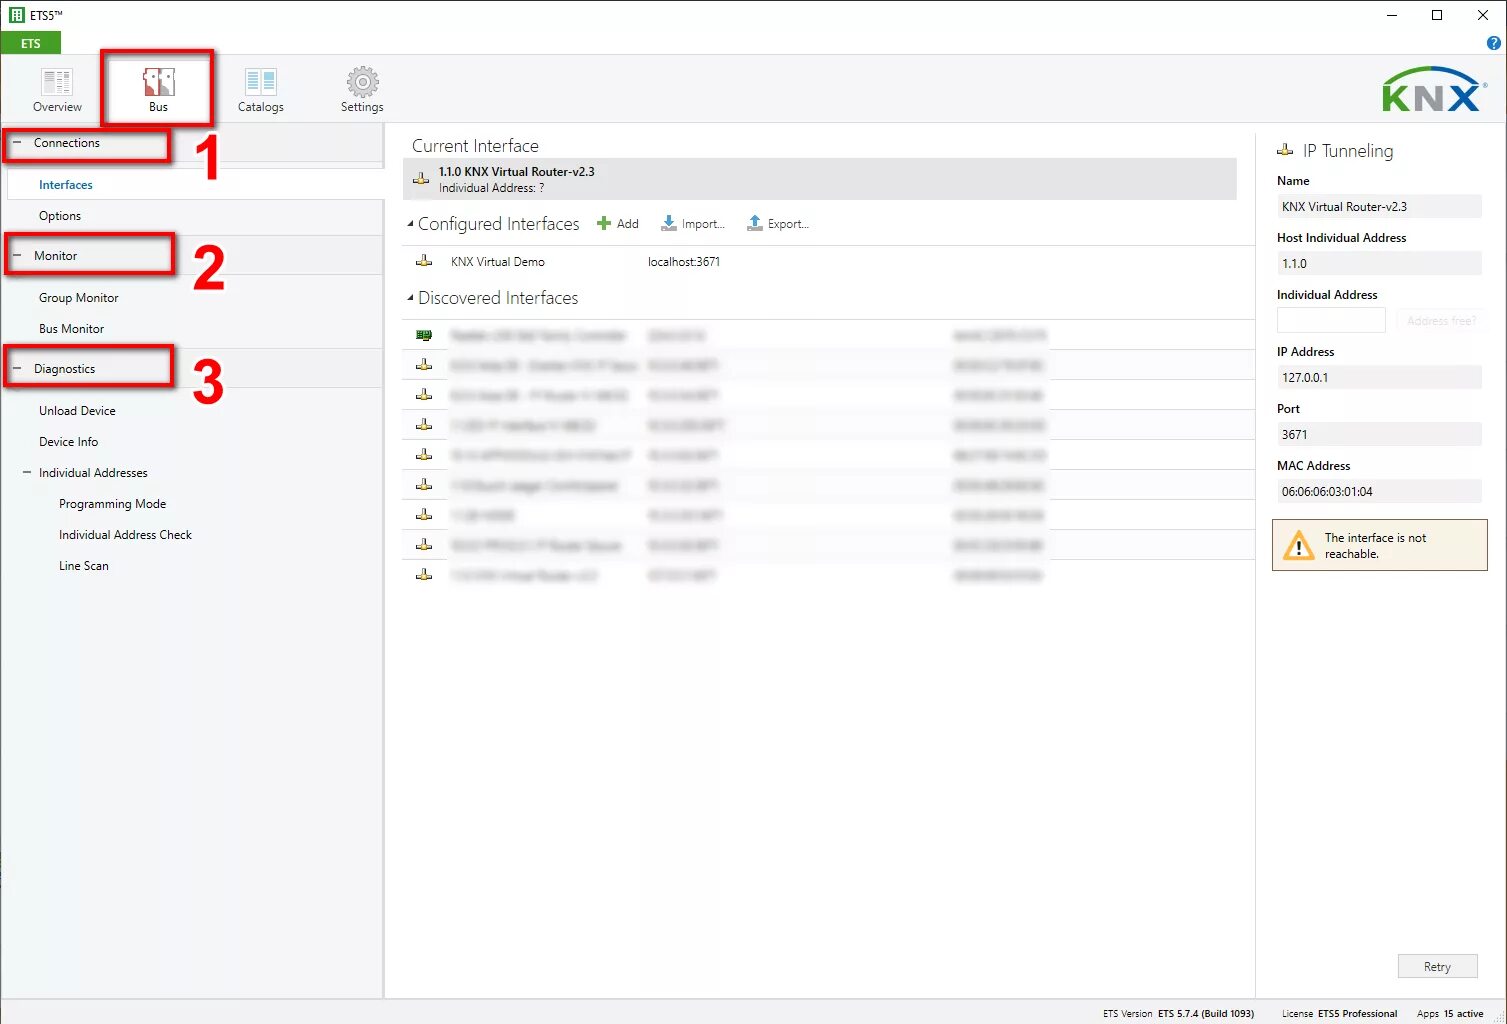Click the Individual Address input field

pyautogui.click(x=1331, y=320)
